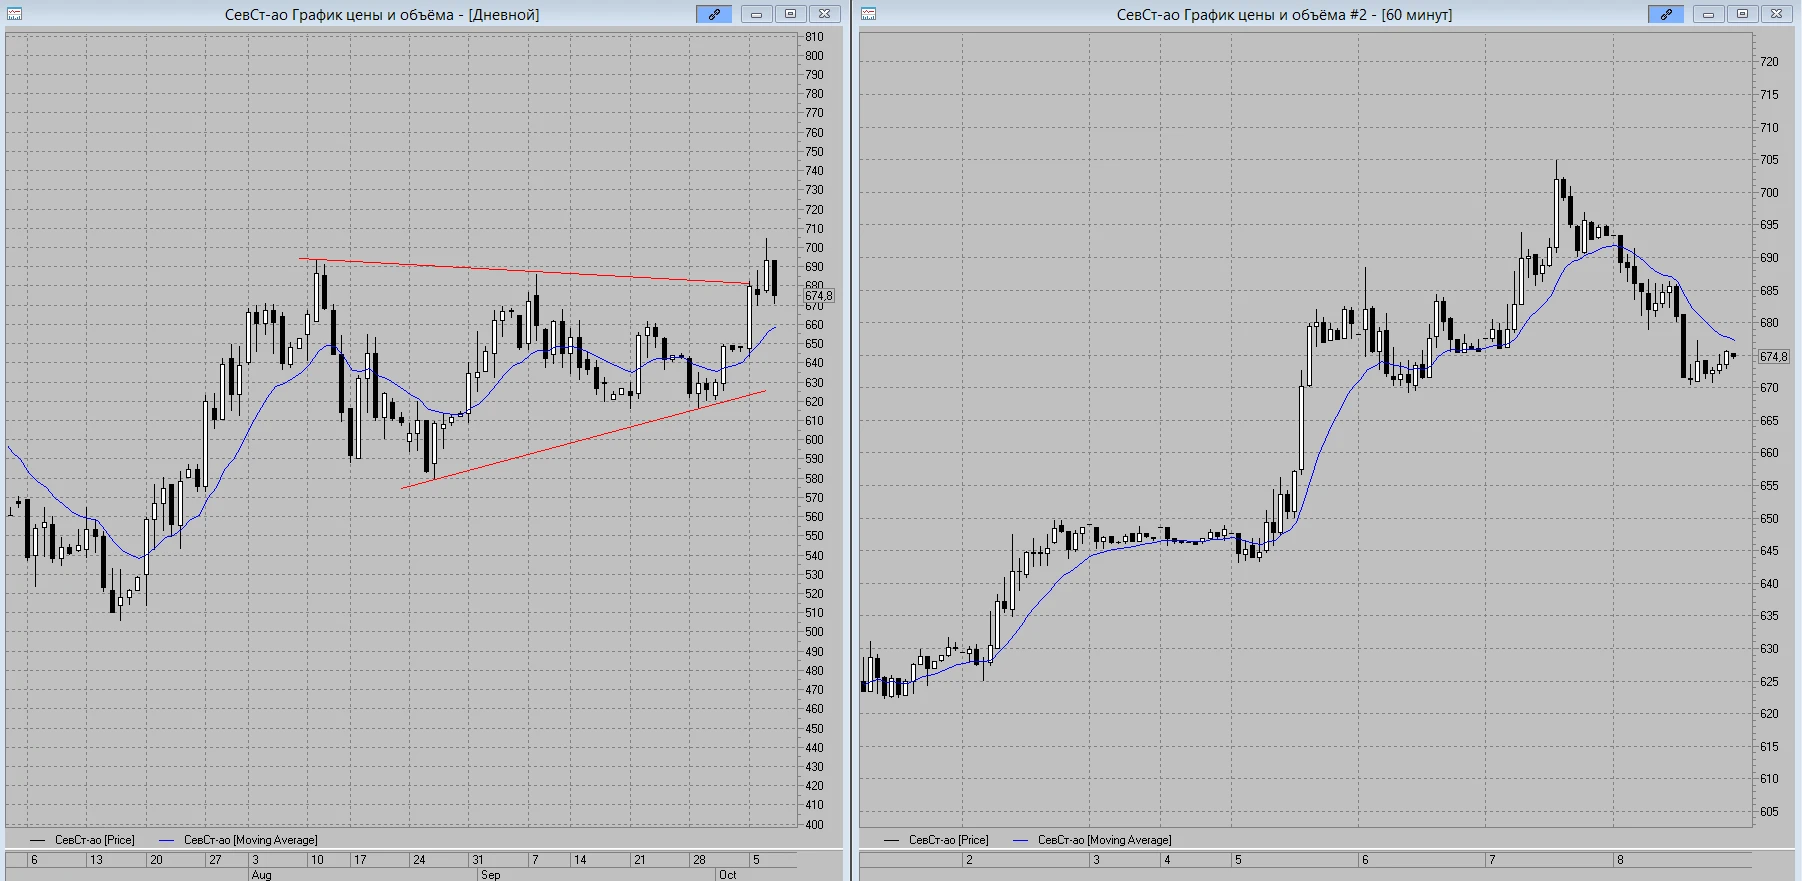Maximize the 60-minute chart window
This screenshot has width=1802, height=881.
click(x=1742, y=14)
